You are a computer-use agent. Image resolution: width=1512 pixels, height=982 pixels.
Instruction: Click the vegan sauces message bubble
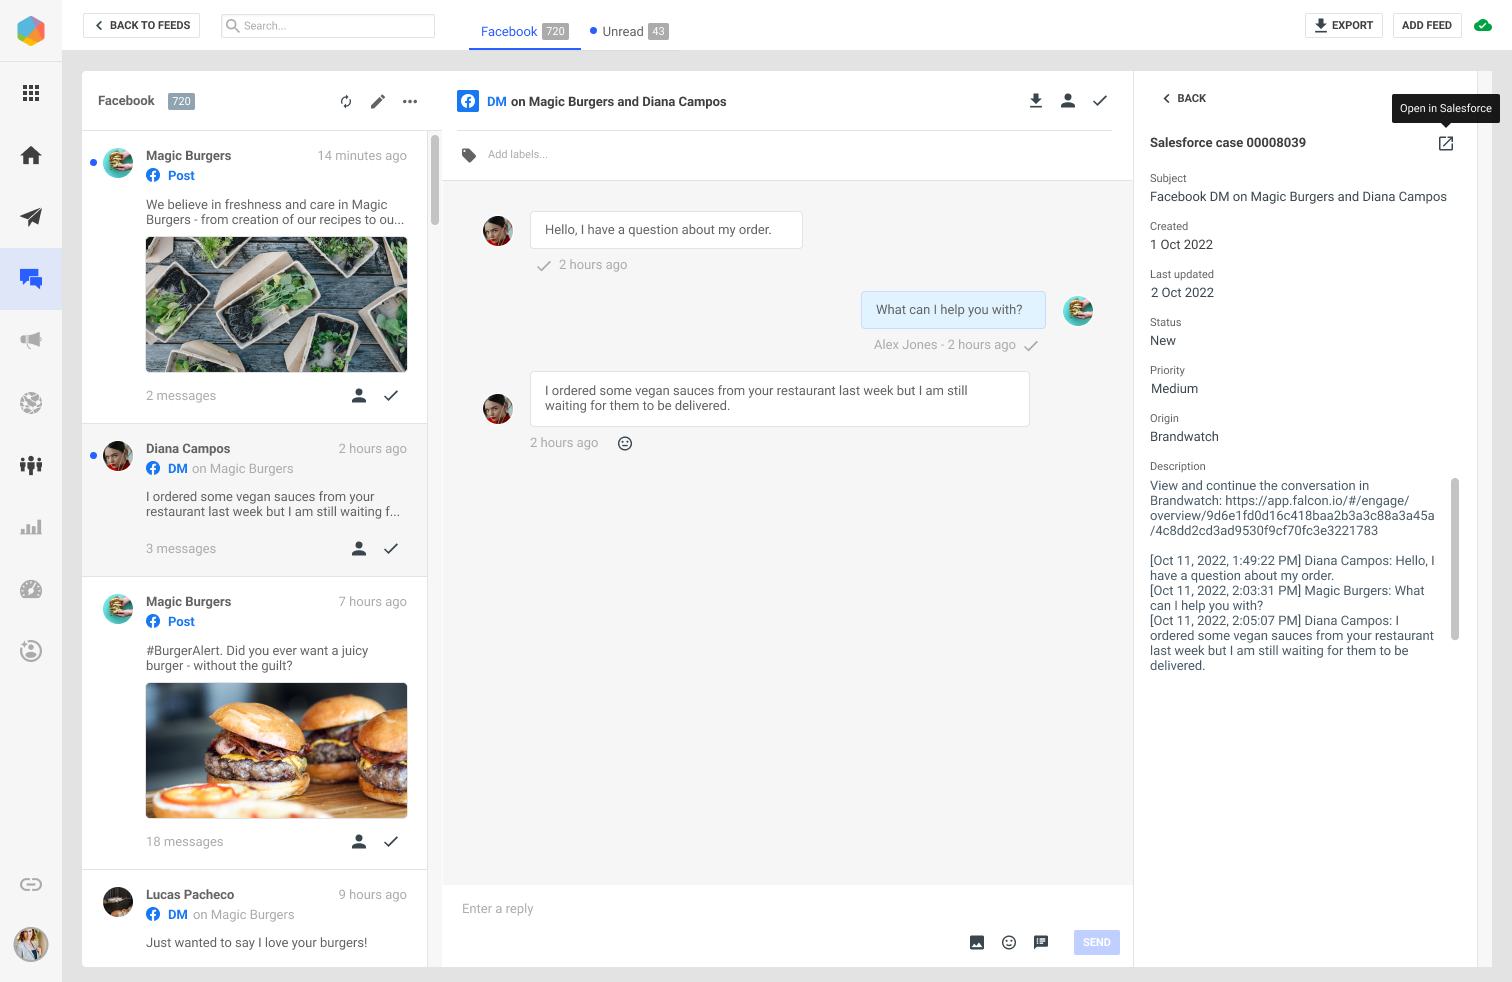click(780, 399)
